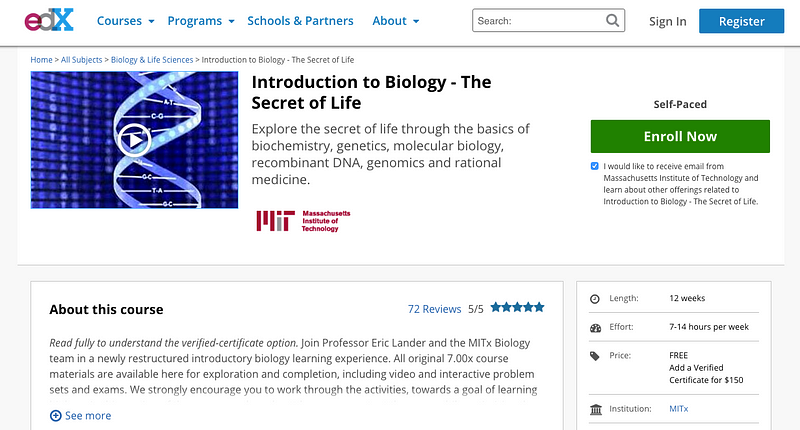
Task: Click Sign In in the header
Action: click(667, 21)
